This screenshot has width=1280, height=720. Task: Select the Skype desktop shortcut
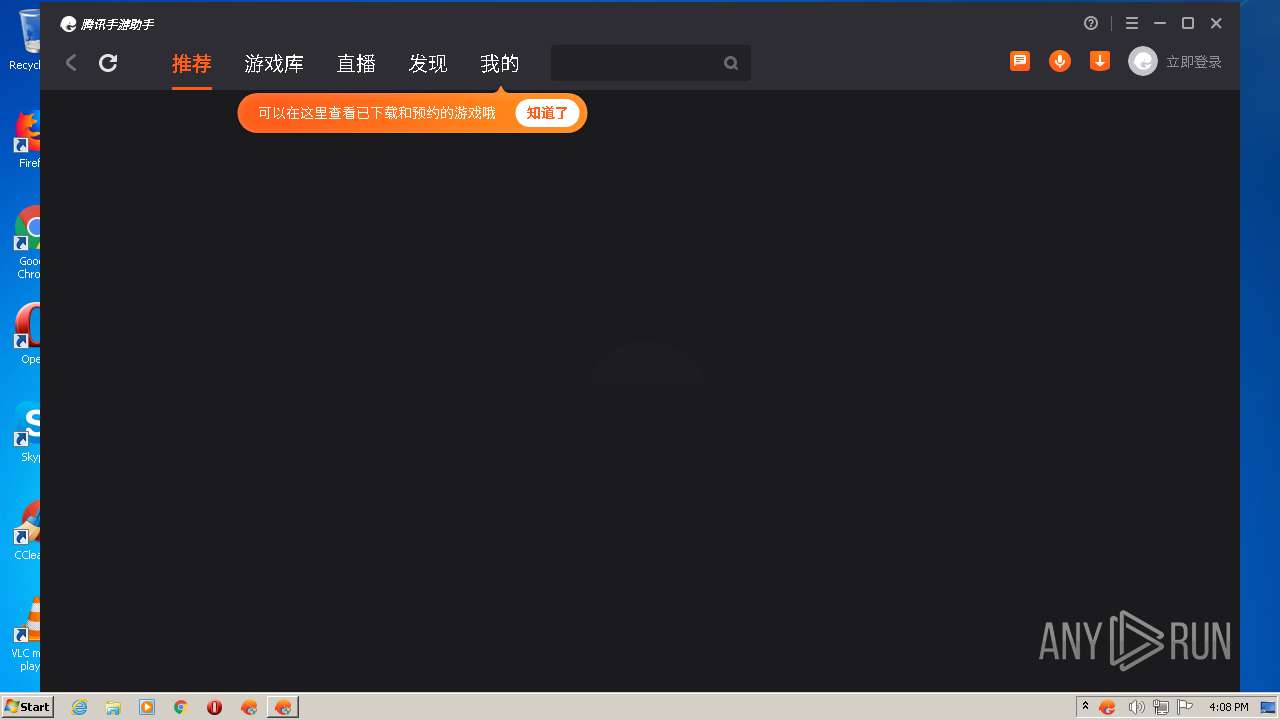tap(27, 432)
